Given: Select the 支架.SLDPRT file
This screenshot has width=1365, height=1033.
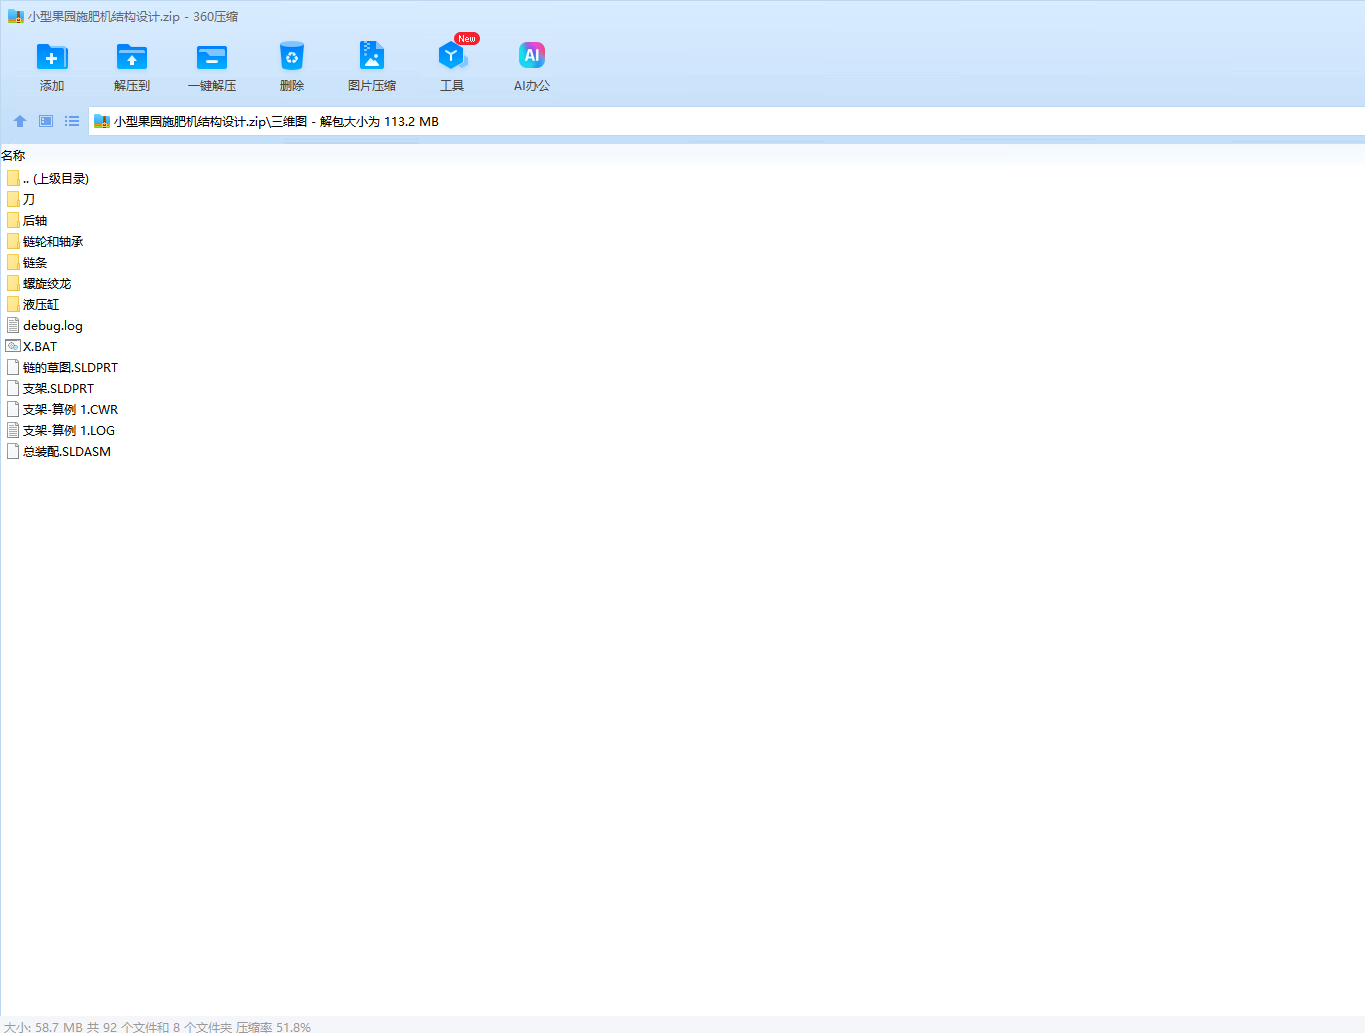Looking at the screenshot, I should (x=50, y=389).
